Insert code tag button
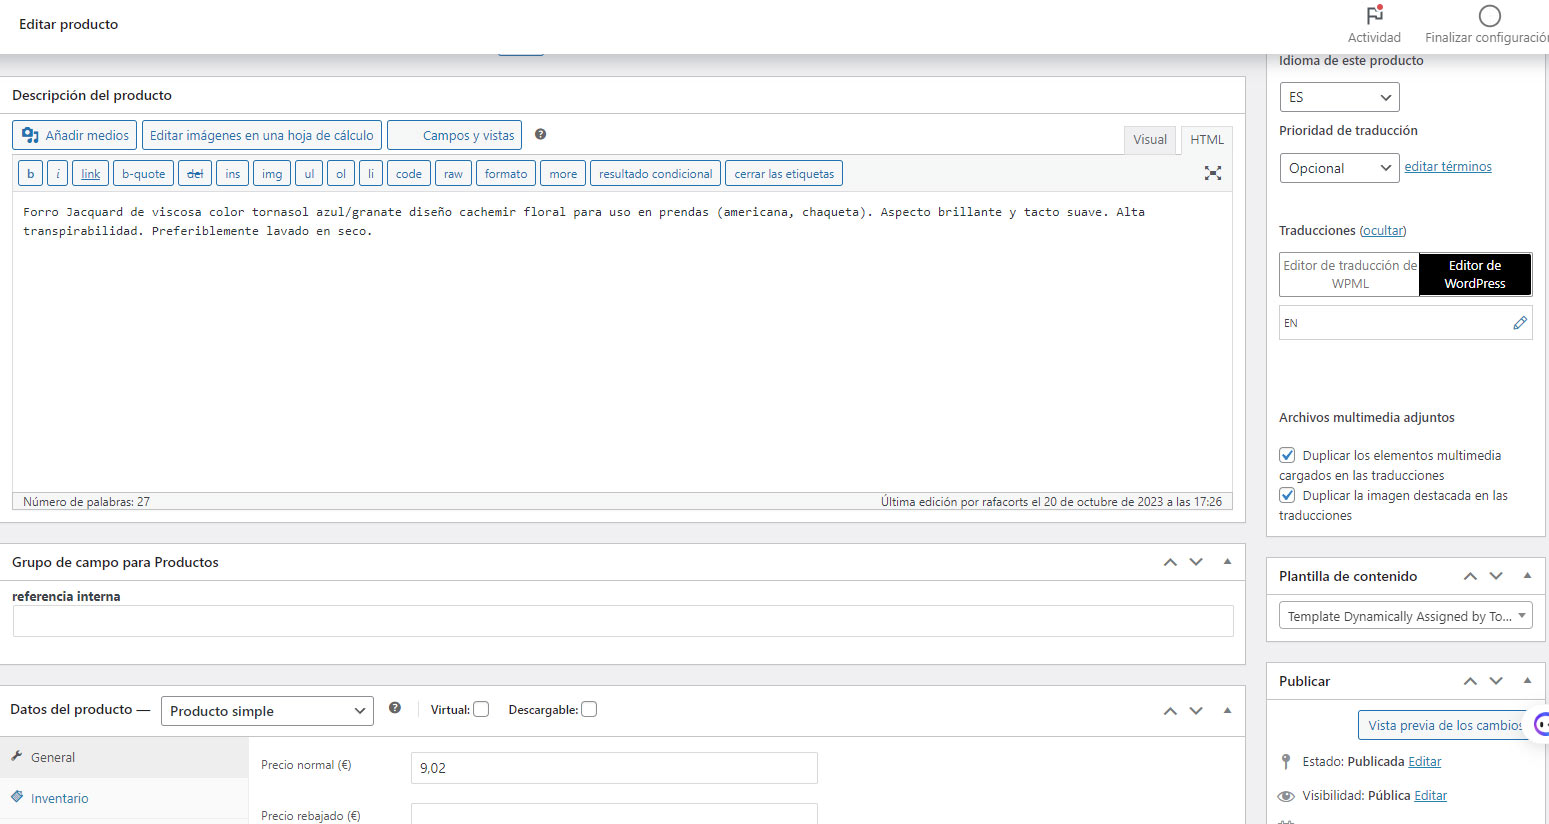1549x824 pixels. pyautogui.click(x=409, y=174)
